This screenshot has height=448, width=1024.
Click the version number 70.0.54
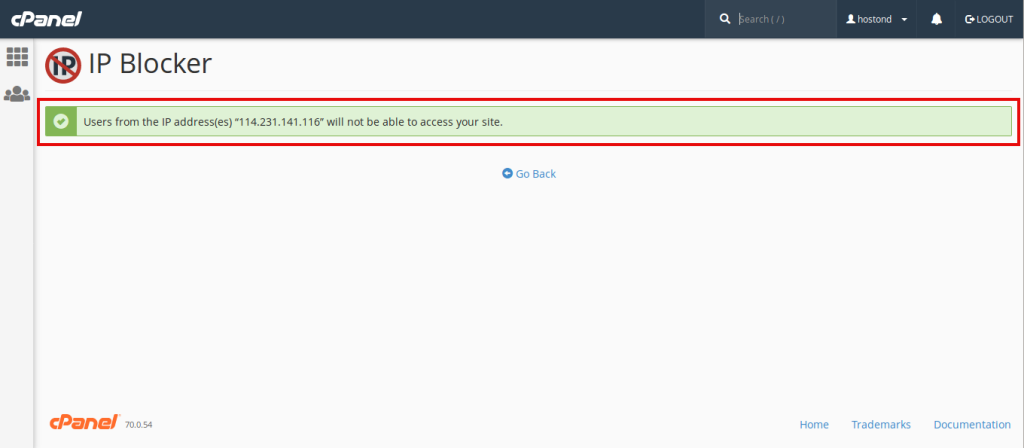tap(138, 425)
